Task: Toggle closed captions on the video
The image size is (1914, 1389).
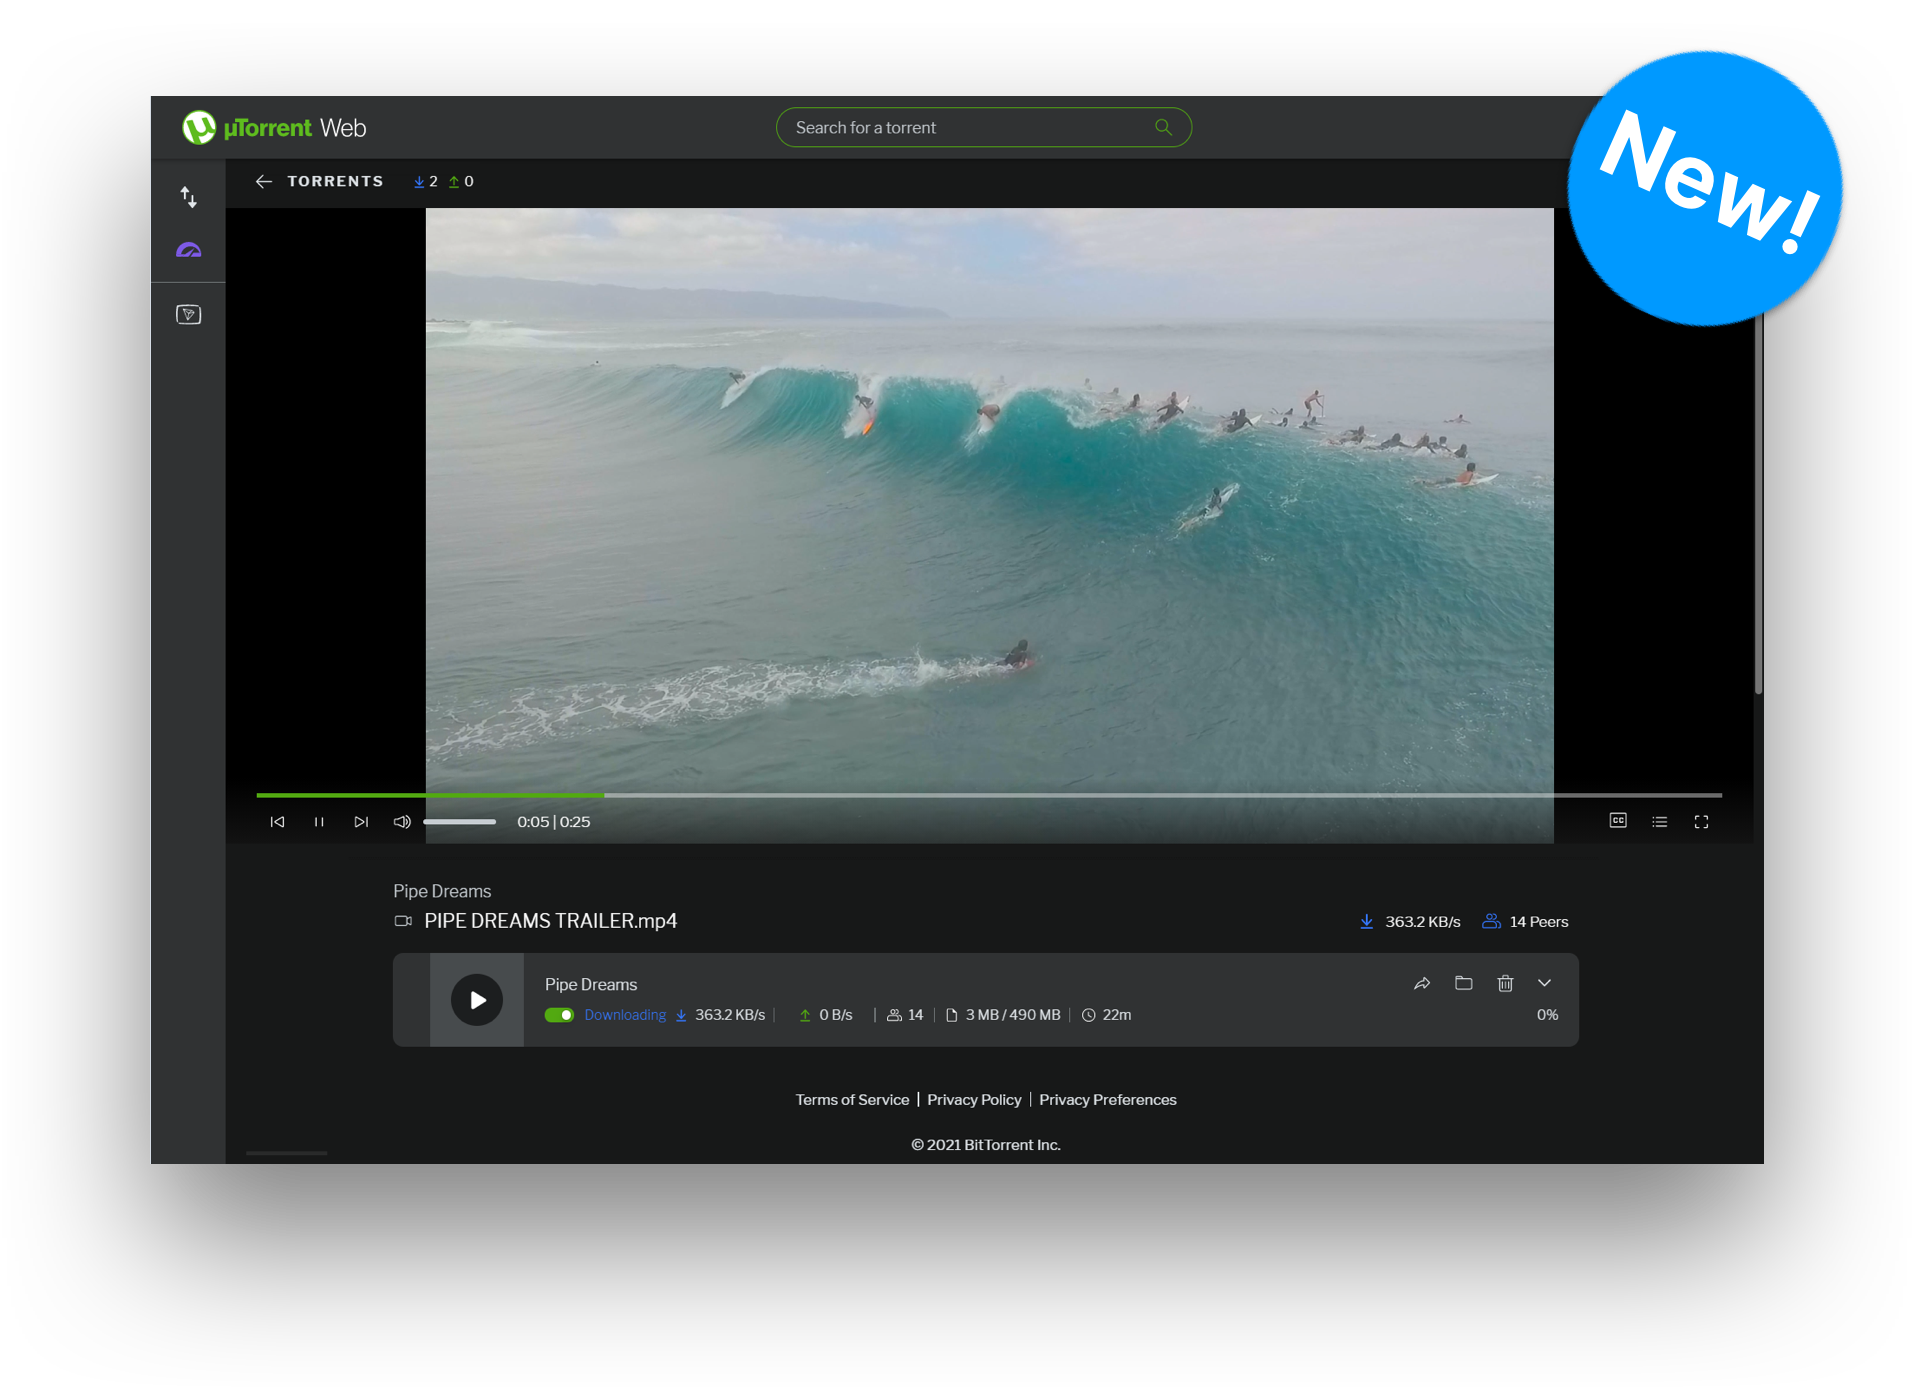Action: 1618,821
